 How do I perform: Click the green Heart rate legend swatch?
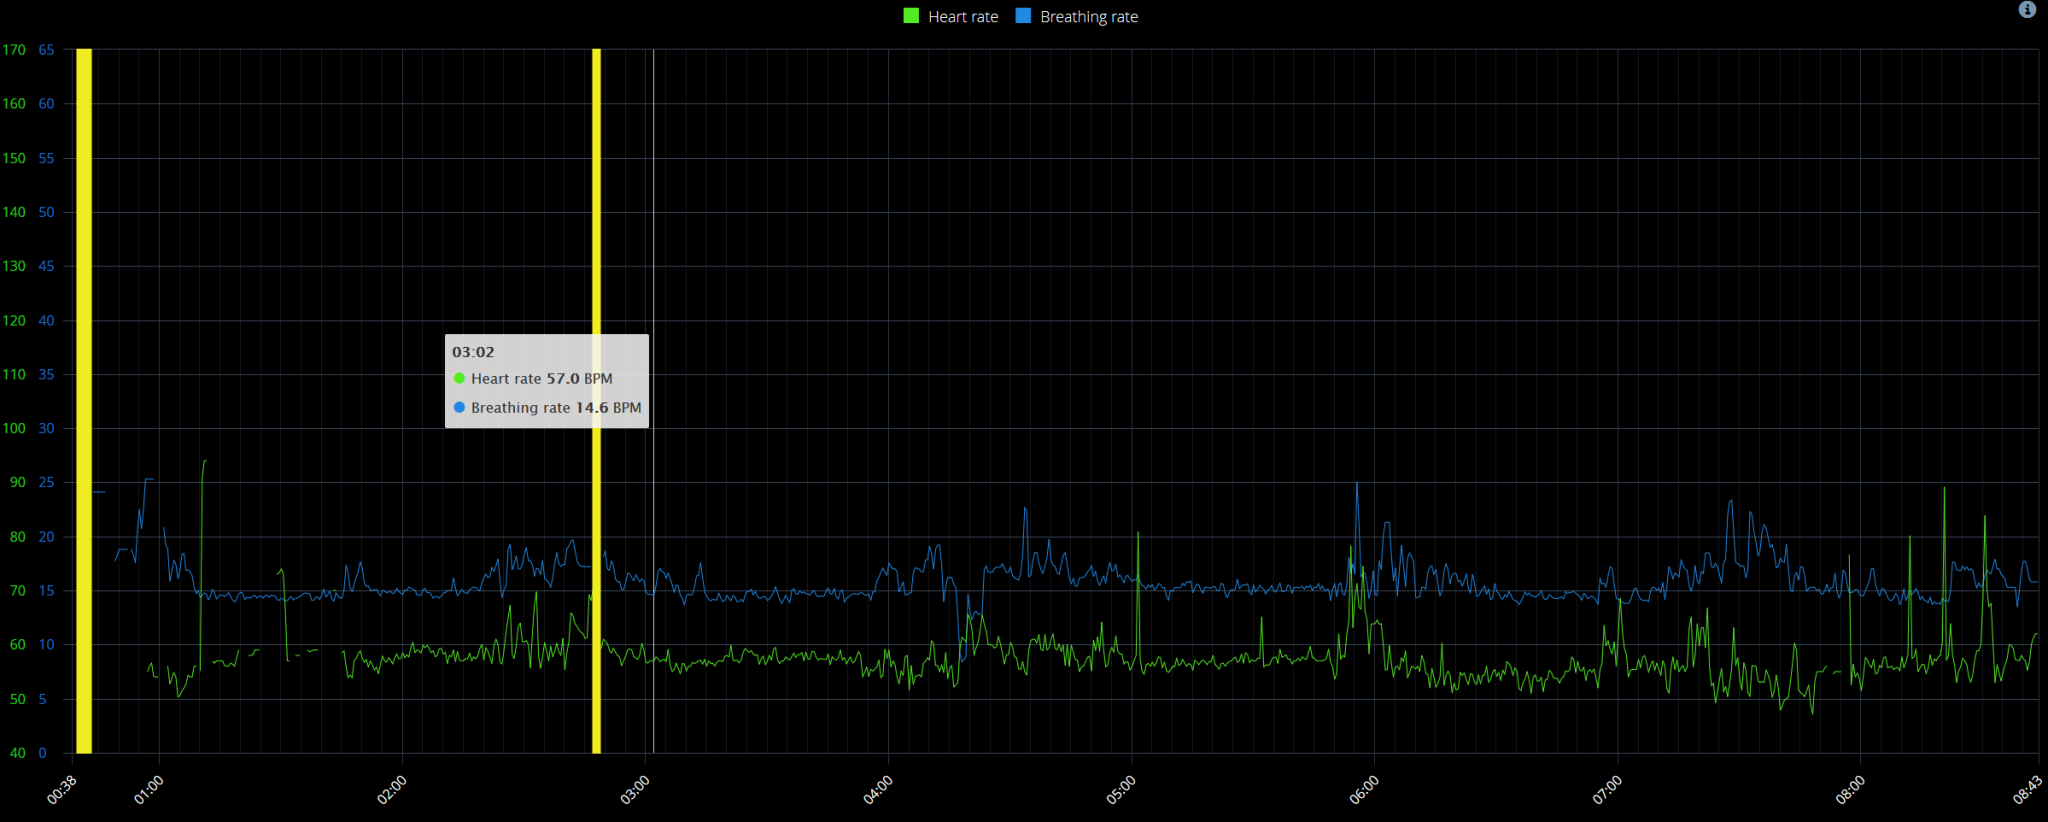pos(911,16)
